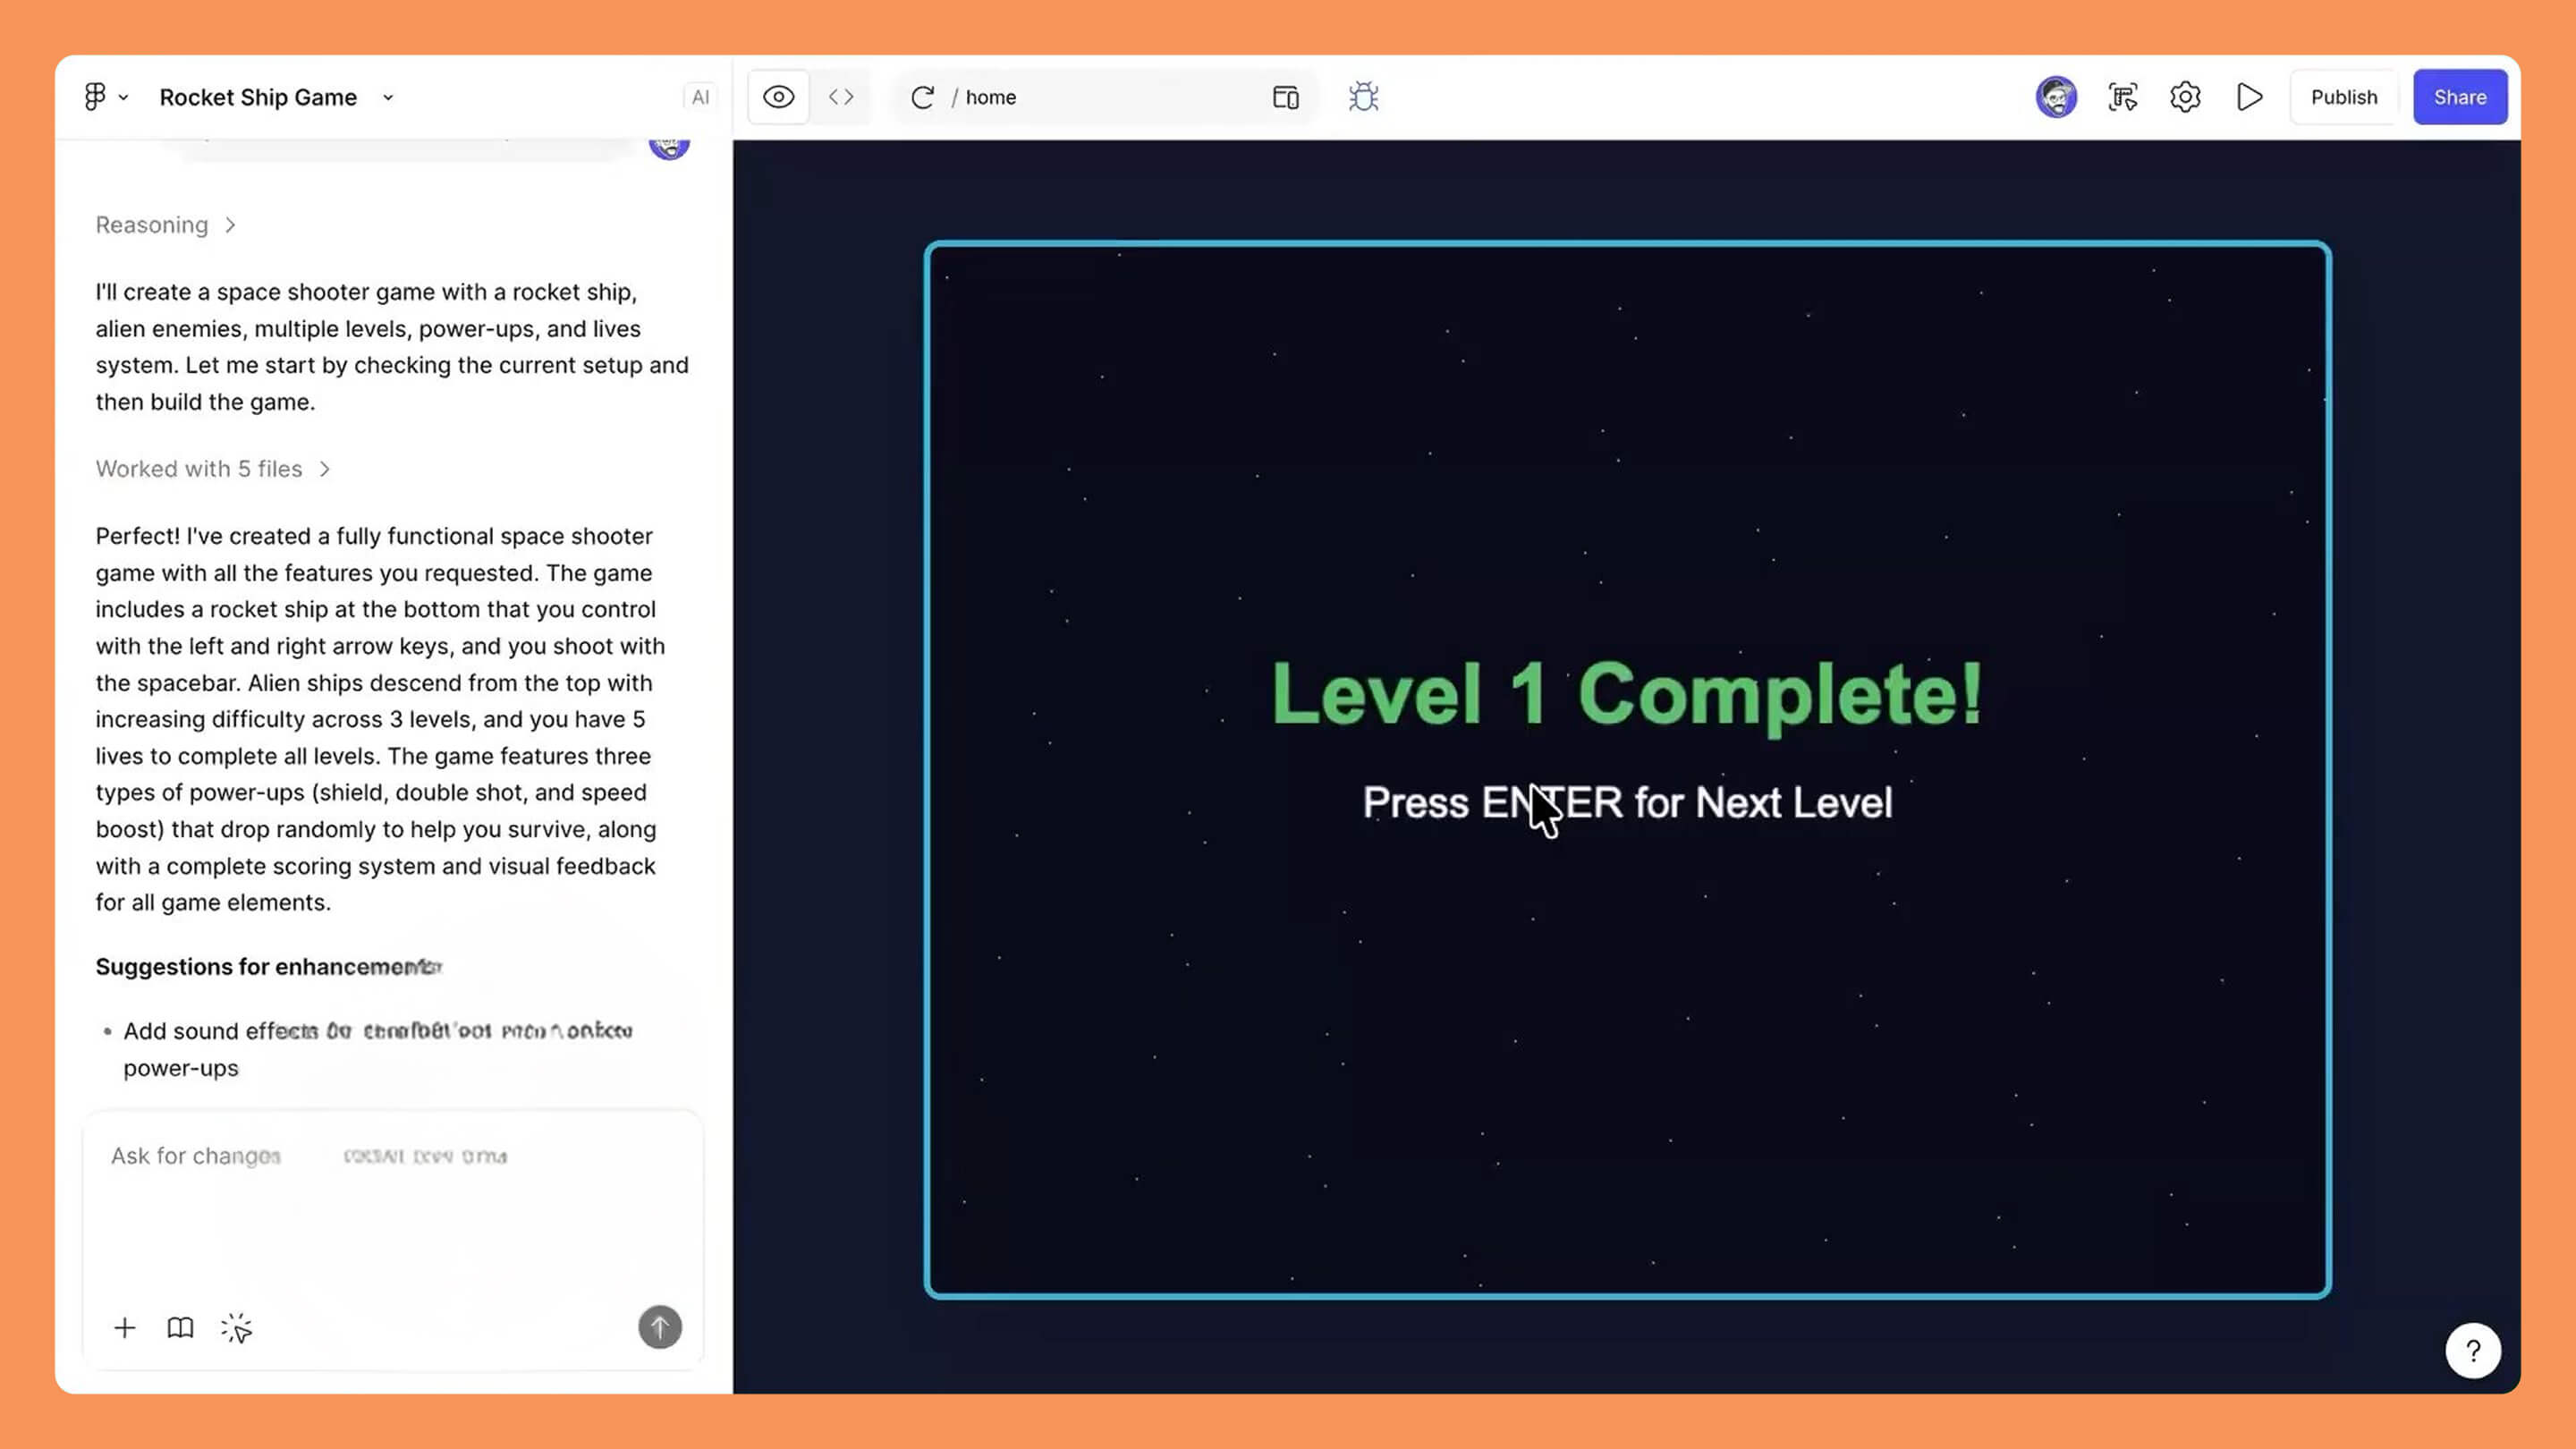Open the settings gear icon
Image resolution: width=2576 pixels, height=1449 pixels.
(x=2185, y=97)
